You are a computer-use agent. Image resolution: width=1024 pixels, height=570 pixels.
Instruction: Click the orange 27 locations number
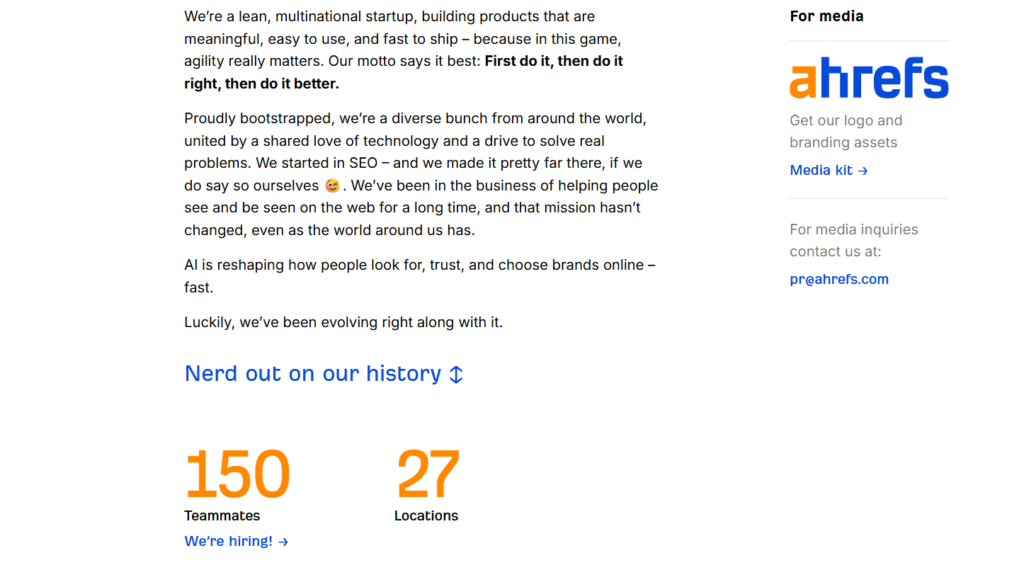(428, 473)
